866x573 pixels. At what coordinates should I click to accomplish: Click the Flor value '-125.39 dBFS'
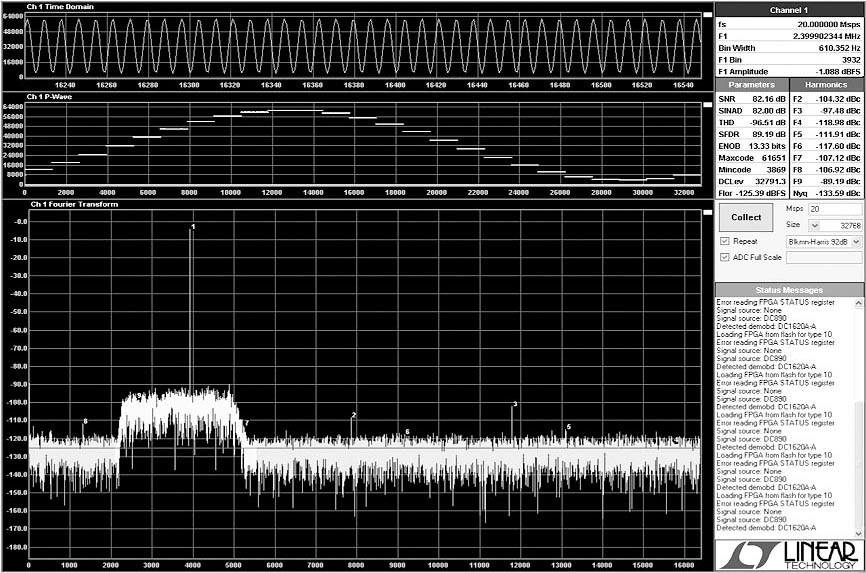coord(761,193)
